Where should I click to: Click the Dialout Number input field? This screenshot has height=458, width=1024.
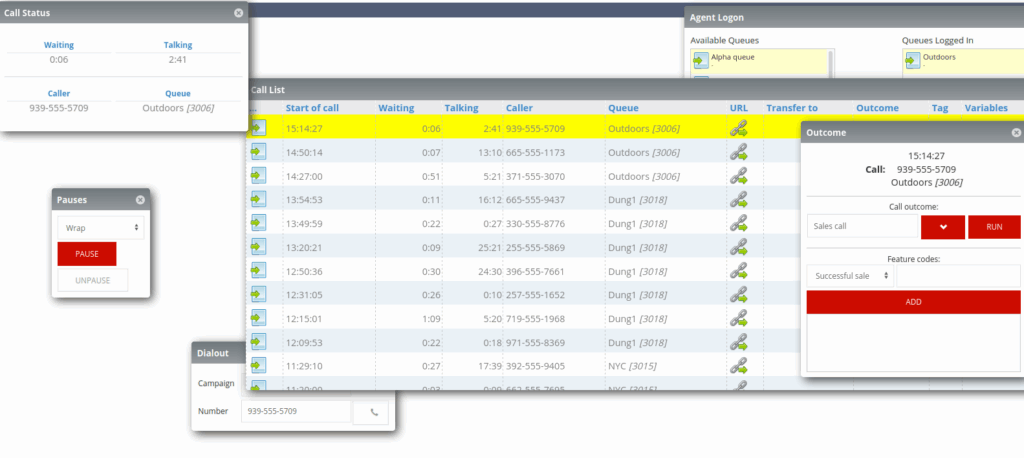(x=296, y=411)
